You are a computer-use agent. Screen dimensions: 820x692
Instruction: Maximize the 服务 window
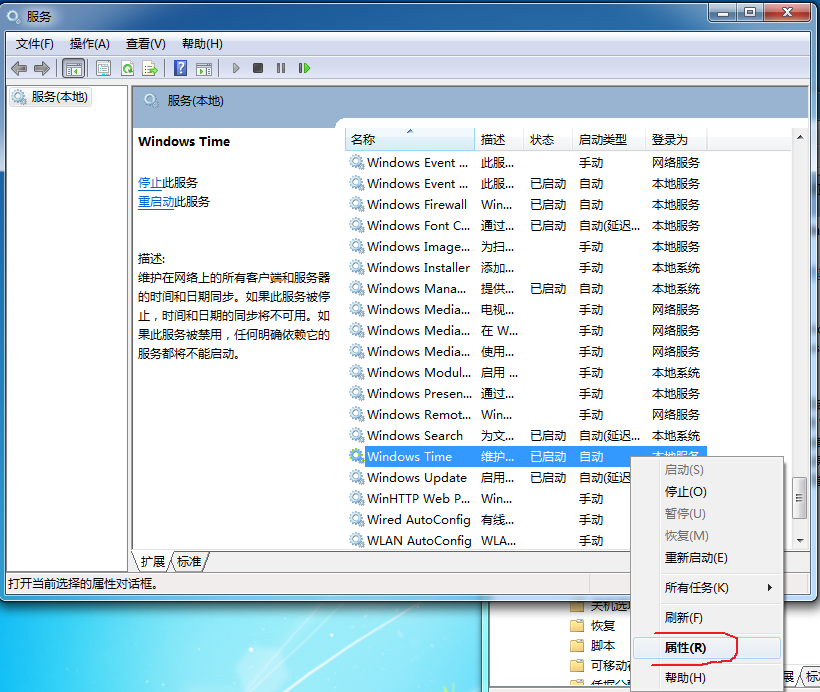click(x=750, y=12)
